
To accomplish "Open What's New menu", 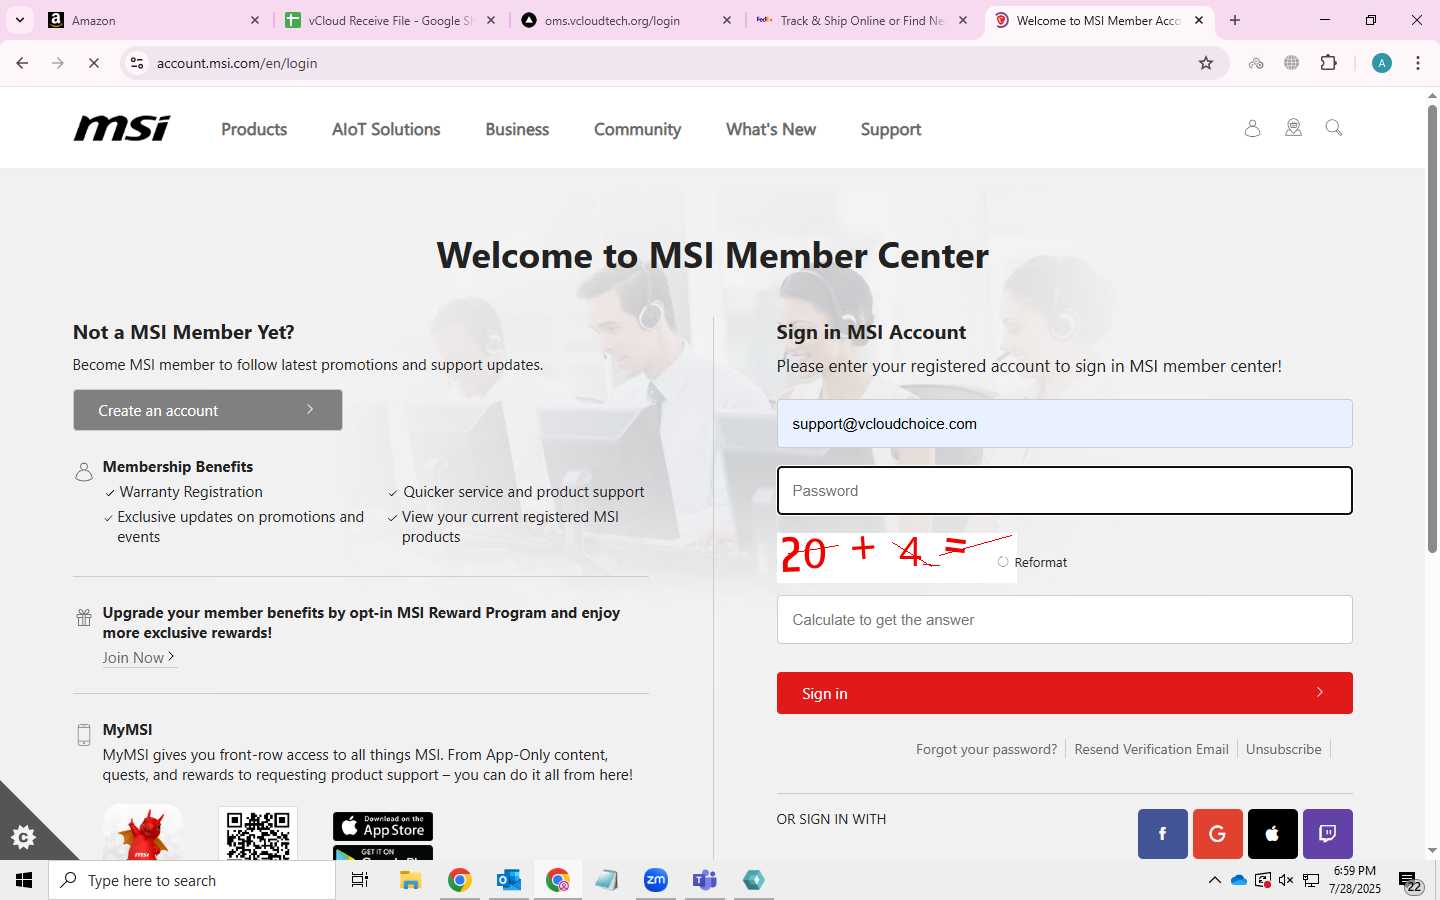I will tap(771, 129).
